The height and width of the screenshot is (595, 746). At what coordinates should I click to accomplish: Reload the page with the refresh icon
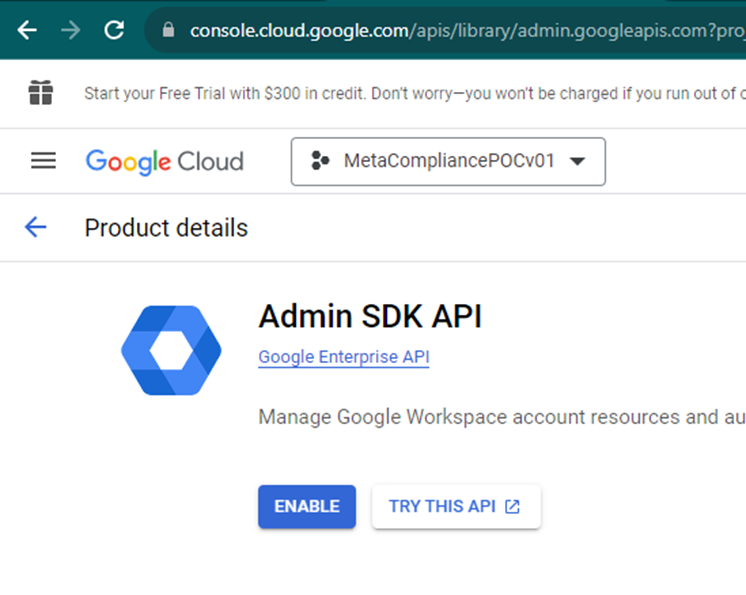(x=114, y=30)
